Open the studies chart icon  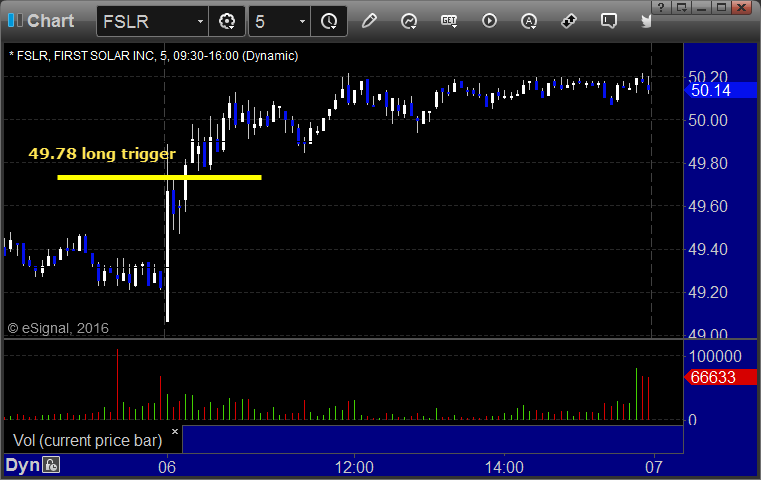[409, 21]
